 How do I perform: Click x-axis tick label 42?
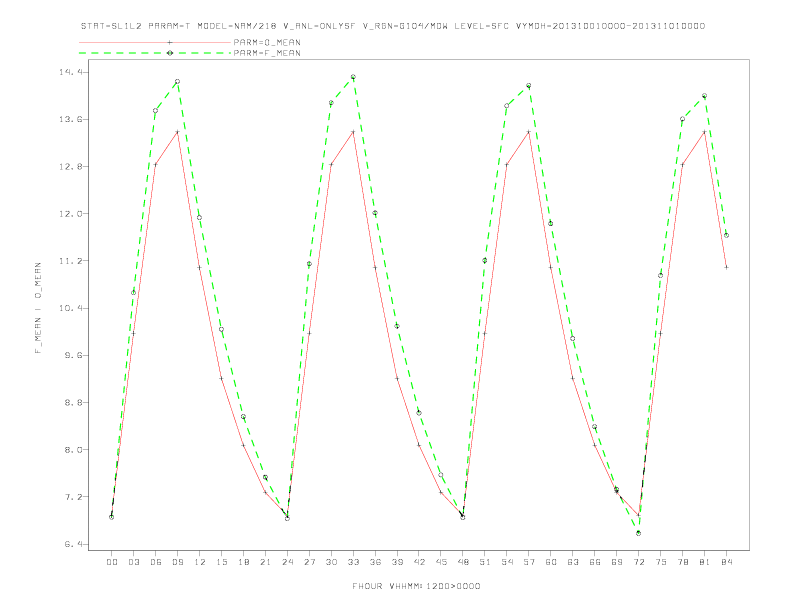(x=419, y=562)
